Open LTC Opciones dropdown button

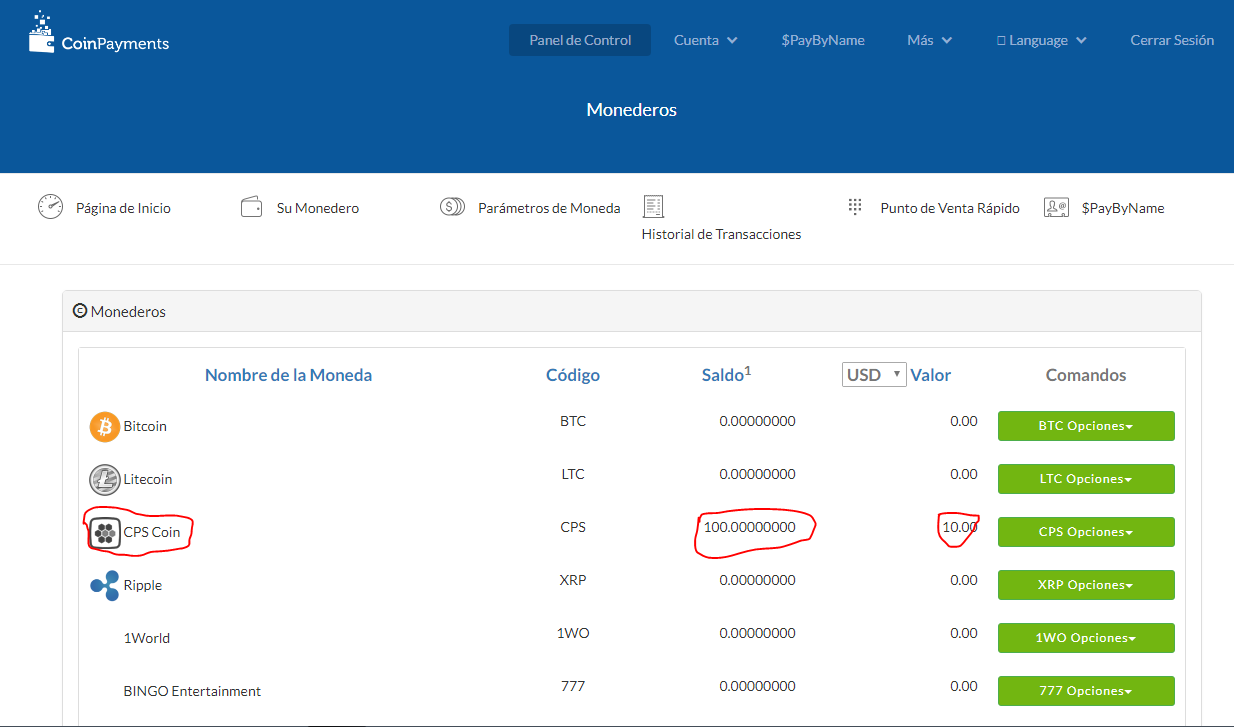click(1086, 479)
